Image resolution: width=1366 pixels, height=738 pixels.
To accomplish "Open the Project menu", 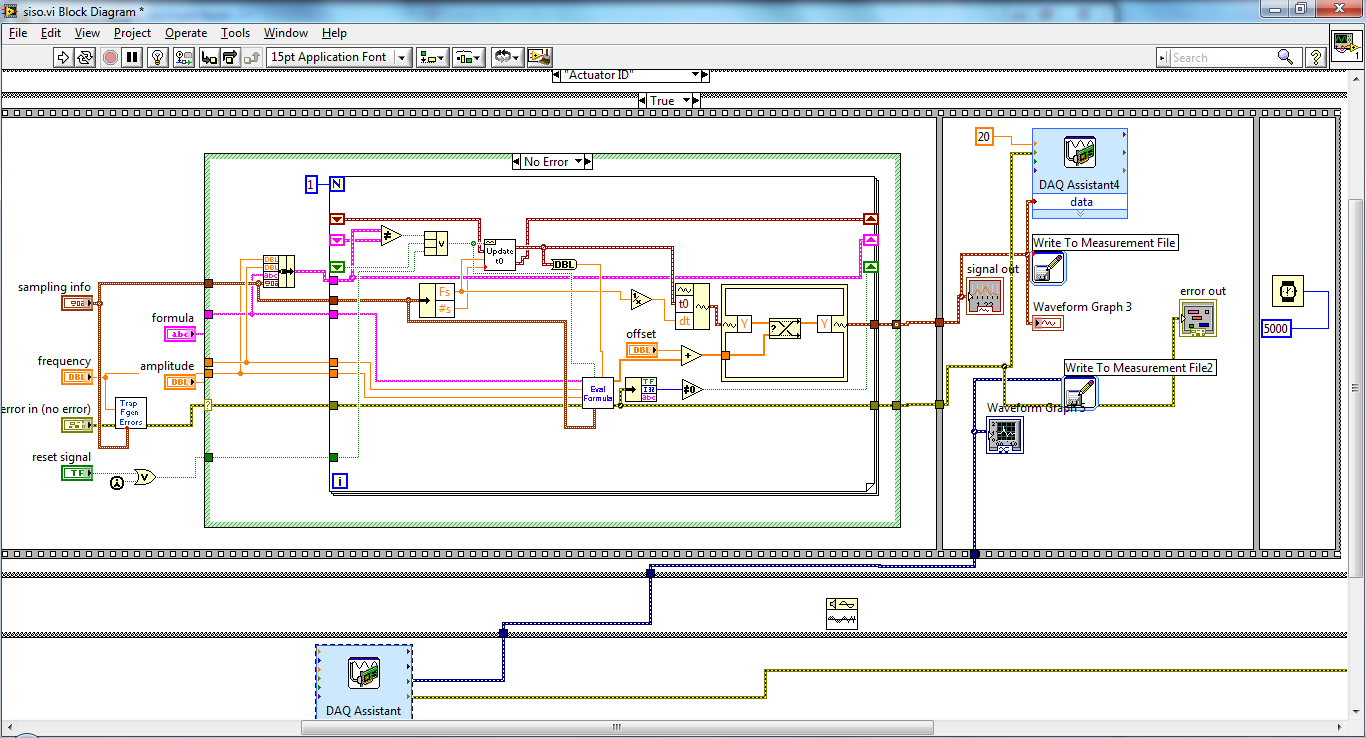I will [132, 33].
